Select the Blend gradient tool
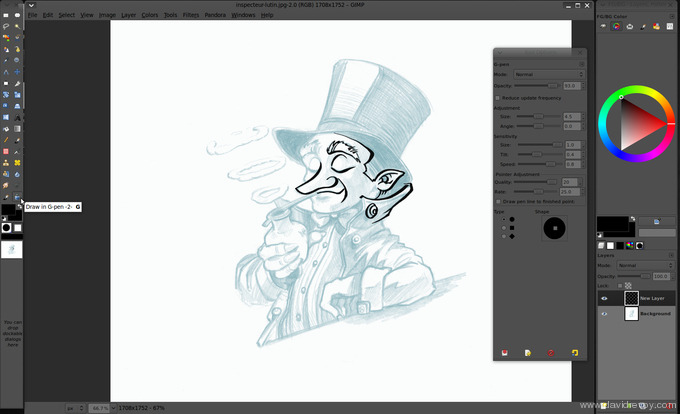This screenshot has width=680, height=414. point(17,129)
